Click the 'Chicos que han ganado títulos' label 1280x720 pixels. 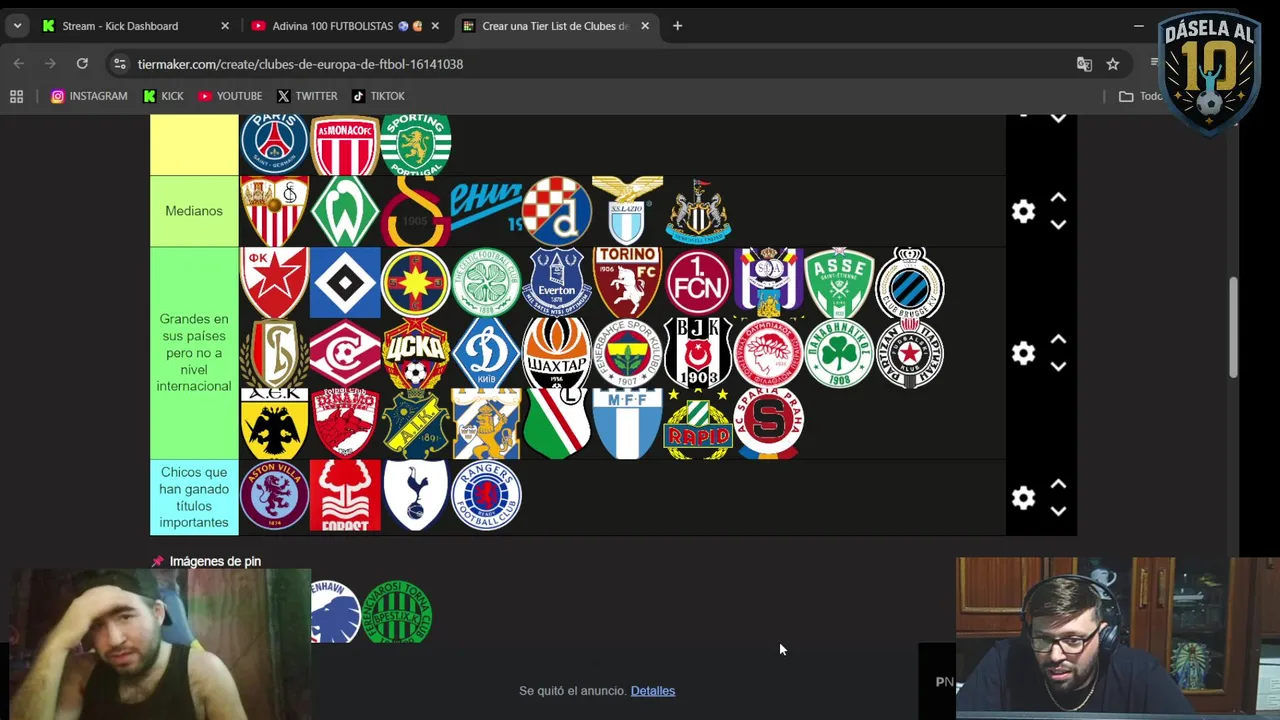(x=194, y=497)
